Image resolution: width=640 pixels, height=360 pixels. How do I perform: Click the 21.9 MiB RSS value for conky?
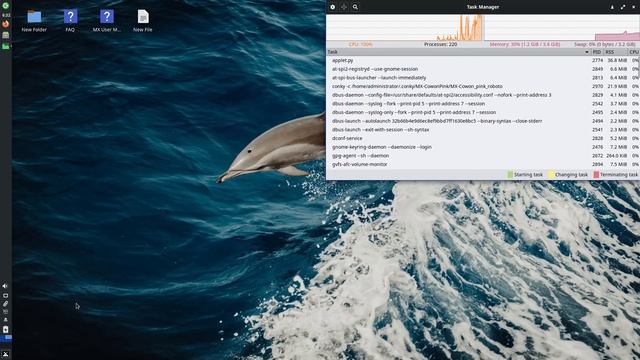pyautogui.click(x=617, y=86)
